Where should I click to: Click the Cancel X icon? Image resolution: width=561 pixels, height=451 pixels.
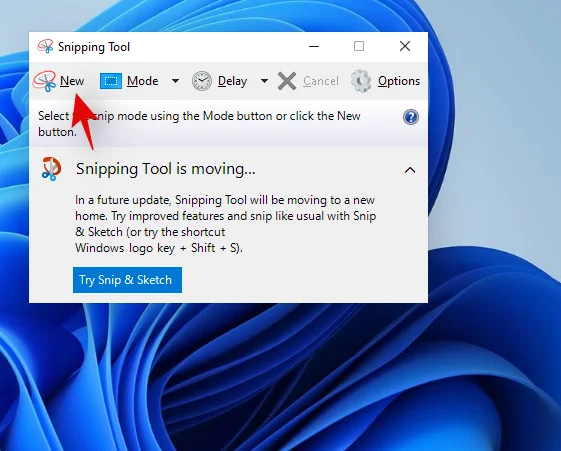point(287,81)
